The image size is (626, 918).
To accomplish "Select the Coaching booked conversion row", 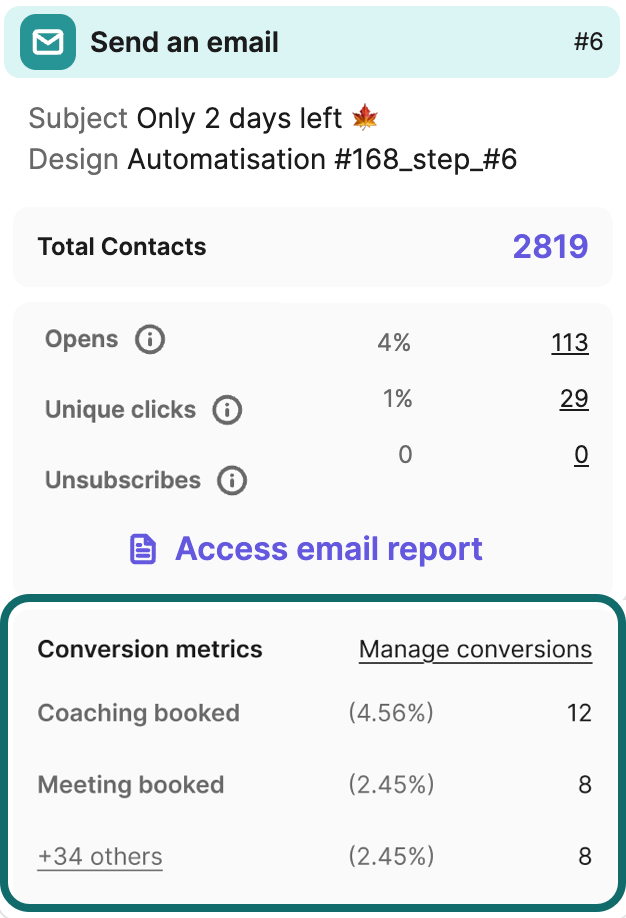I will [x=138, y=713].
